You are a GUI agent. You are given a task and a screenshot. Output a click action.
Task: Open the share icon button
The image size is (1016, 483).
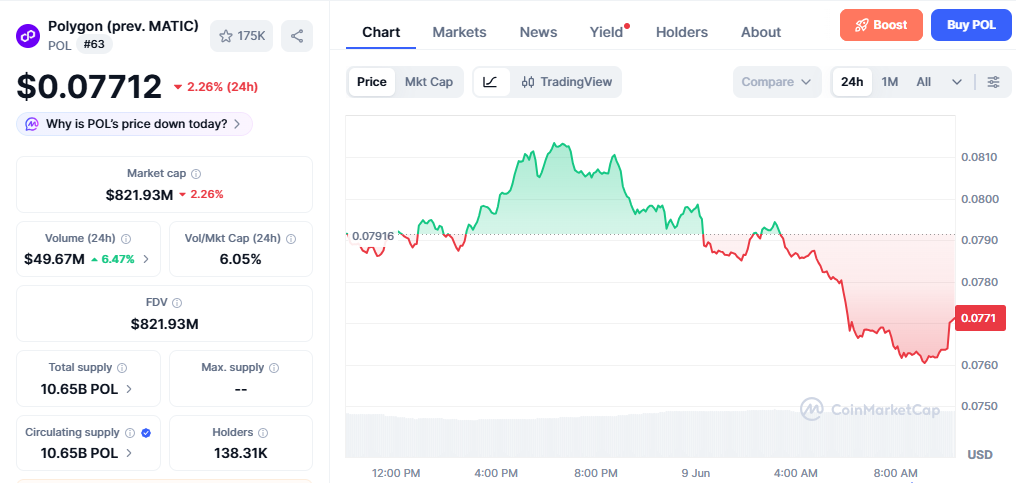click(297, 36)
